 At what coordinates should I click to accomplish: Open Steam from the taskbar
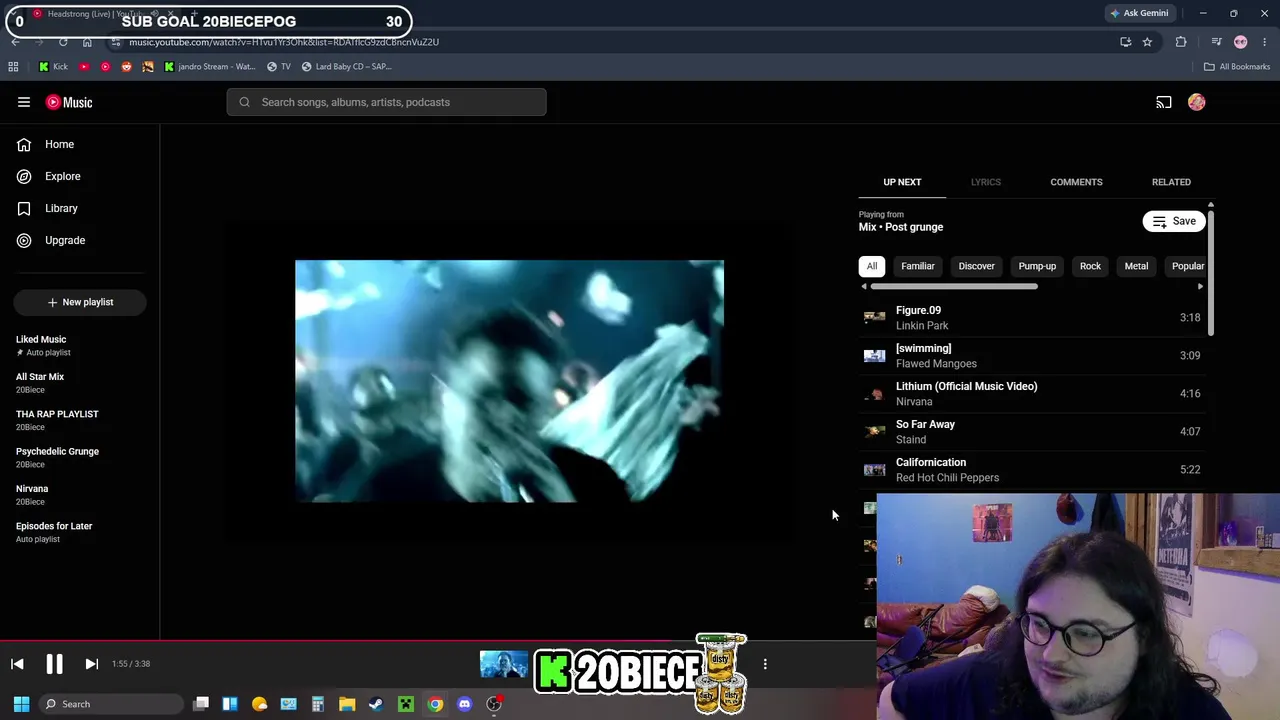pos(376,704)
